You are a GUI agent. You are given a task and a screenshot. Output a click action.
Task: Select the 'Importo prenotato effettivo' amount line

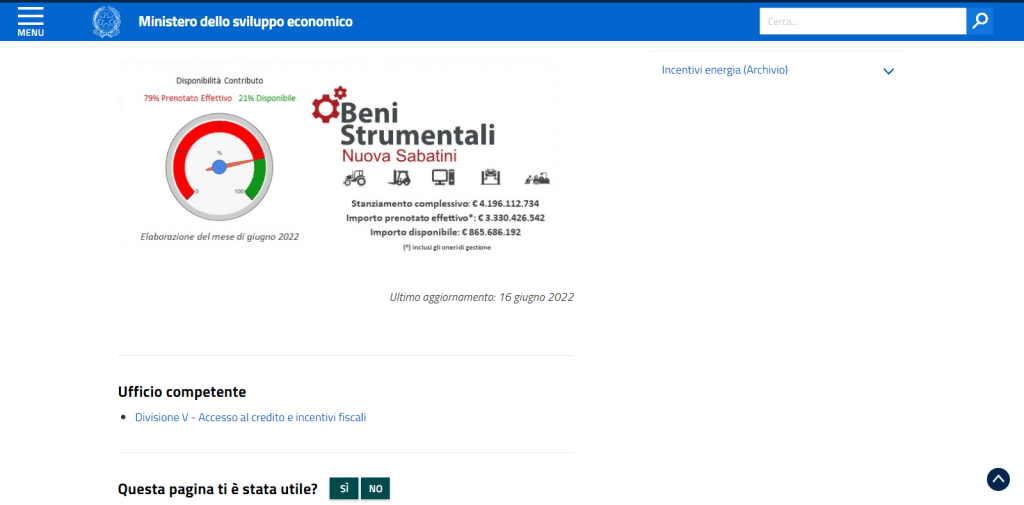tap(445, 218)
